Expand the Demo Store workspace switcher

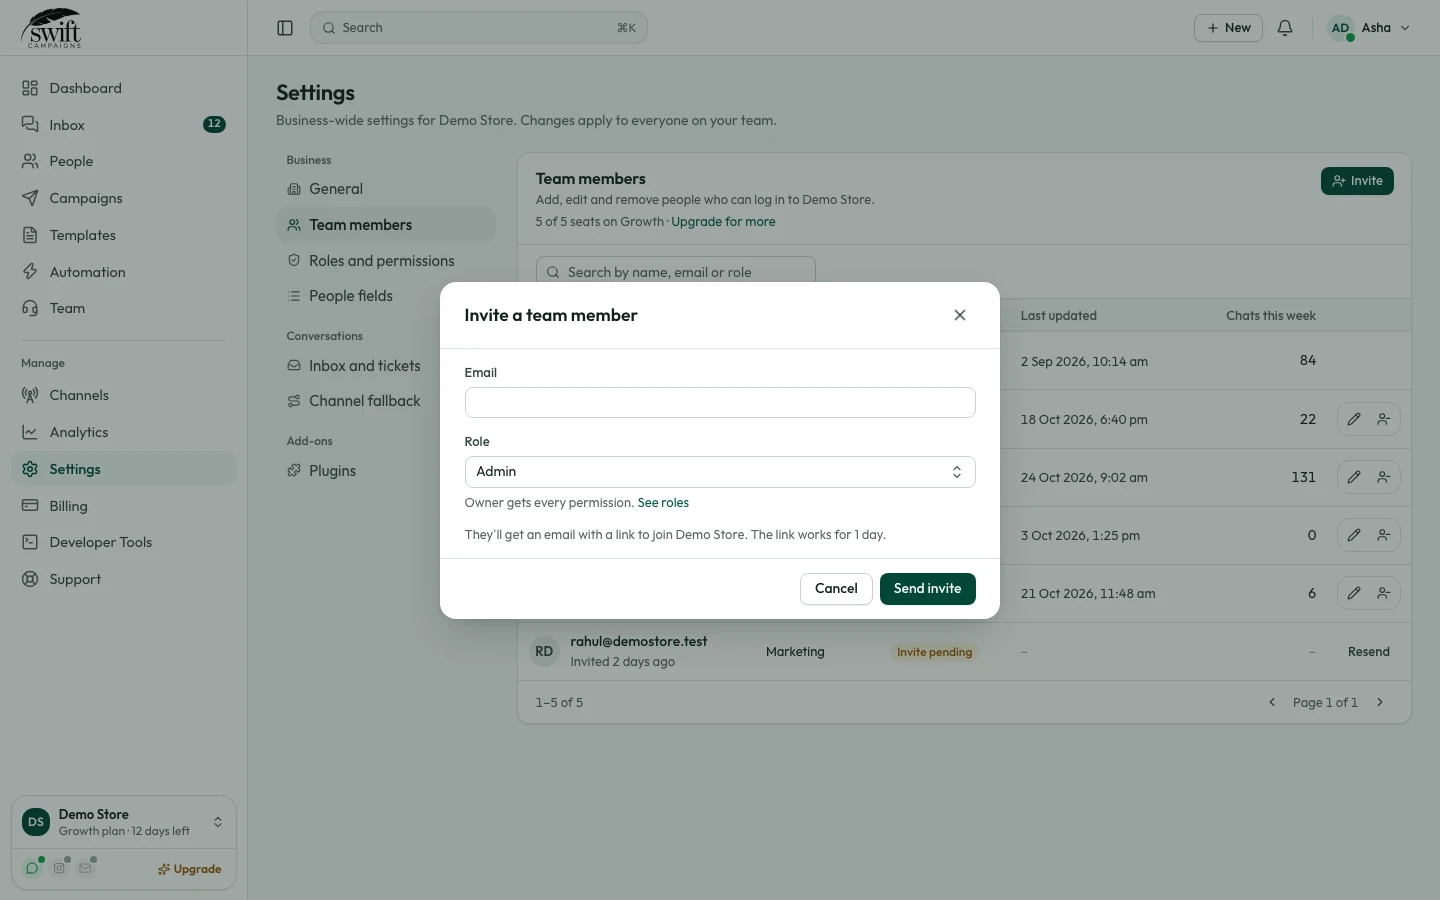[124, 822]
